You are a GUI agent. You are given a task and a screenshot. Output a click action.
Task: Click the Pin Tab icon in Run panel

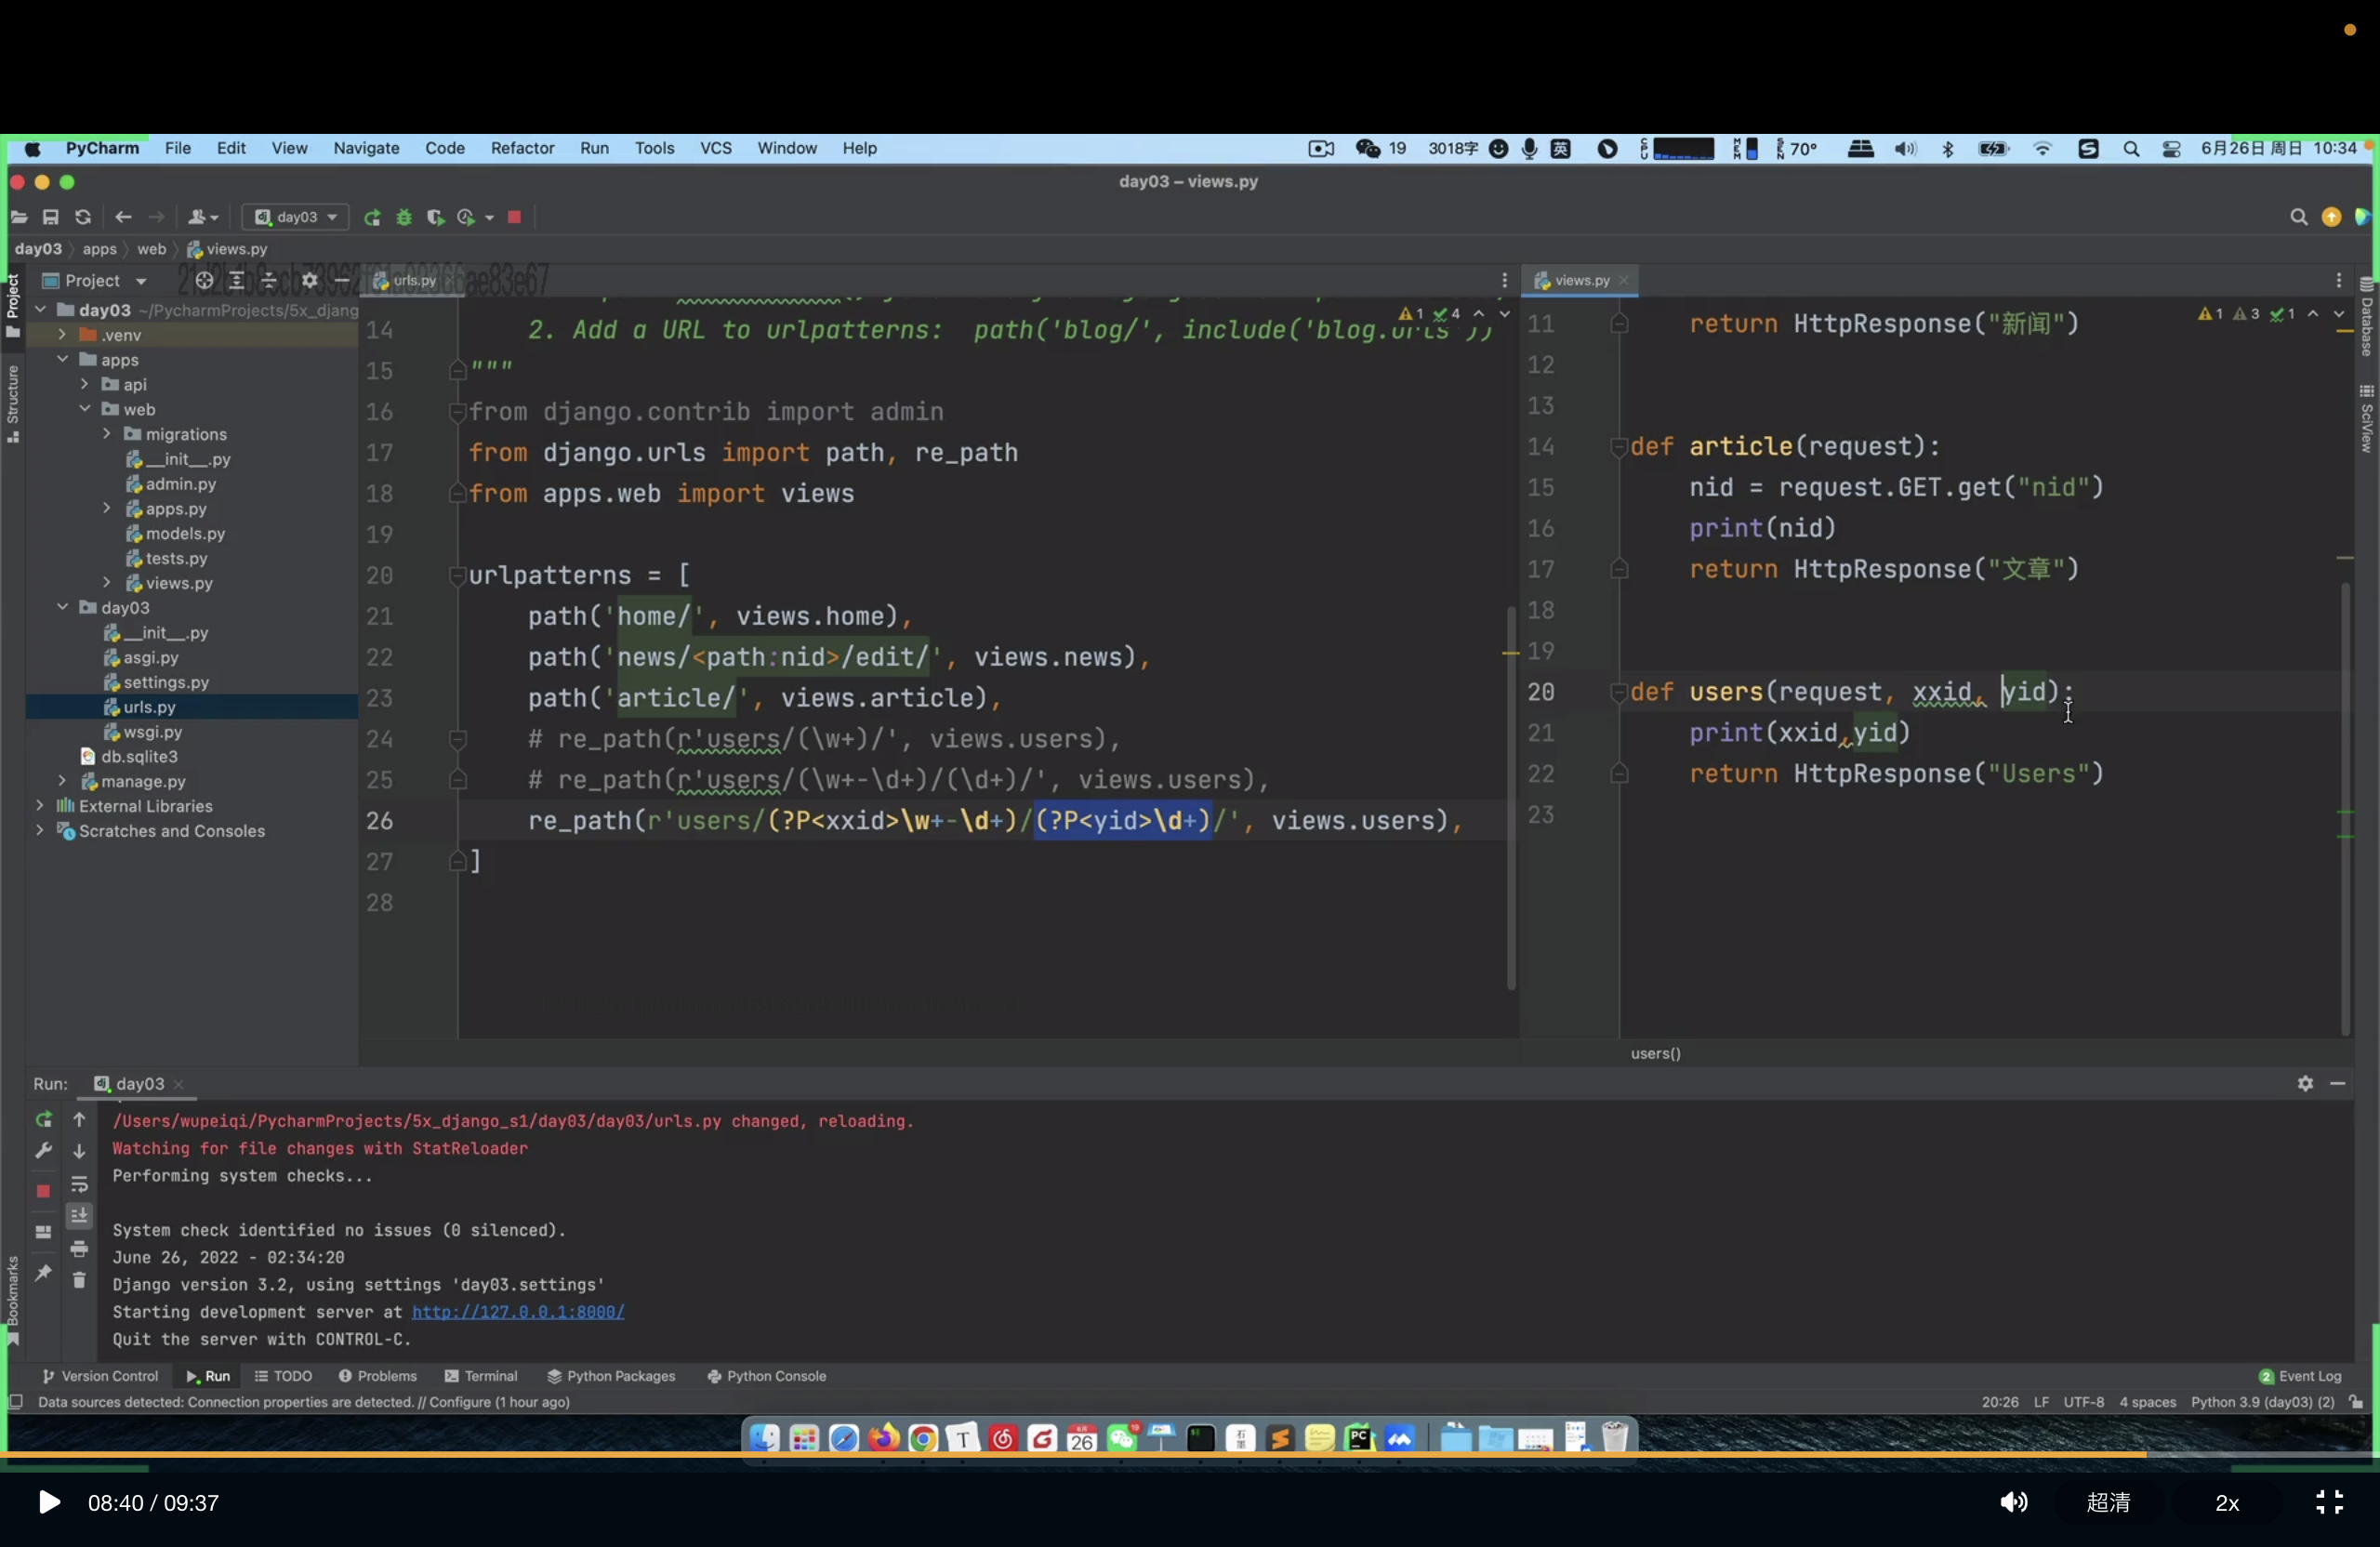coord(43,1273)
